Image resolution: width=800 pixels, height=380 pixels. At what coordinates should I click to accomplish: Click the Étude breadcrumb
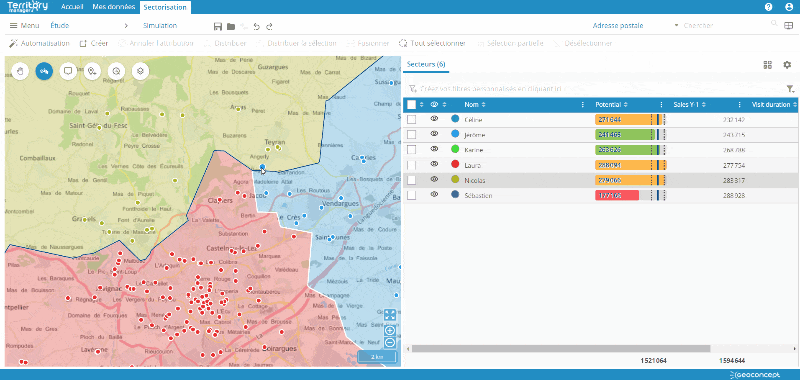tap(60, 26)
